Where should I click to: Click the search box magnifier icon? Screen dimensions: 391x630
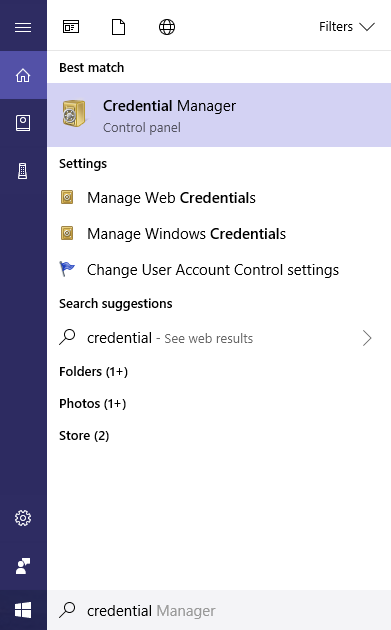point(67,610)
